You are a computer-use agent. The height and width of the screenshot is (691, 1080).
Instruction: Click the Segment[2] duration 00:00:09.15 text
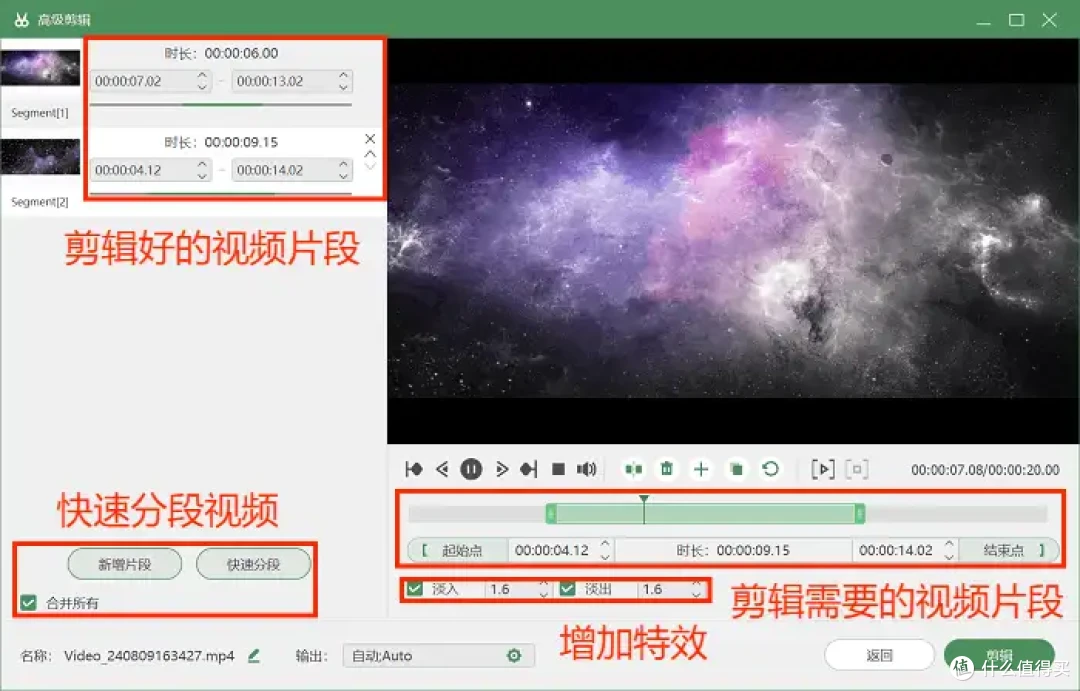click(241, 142)
